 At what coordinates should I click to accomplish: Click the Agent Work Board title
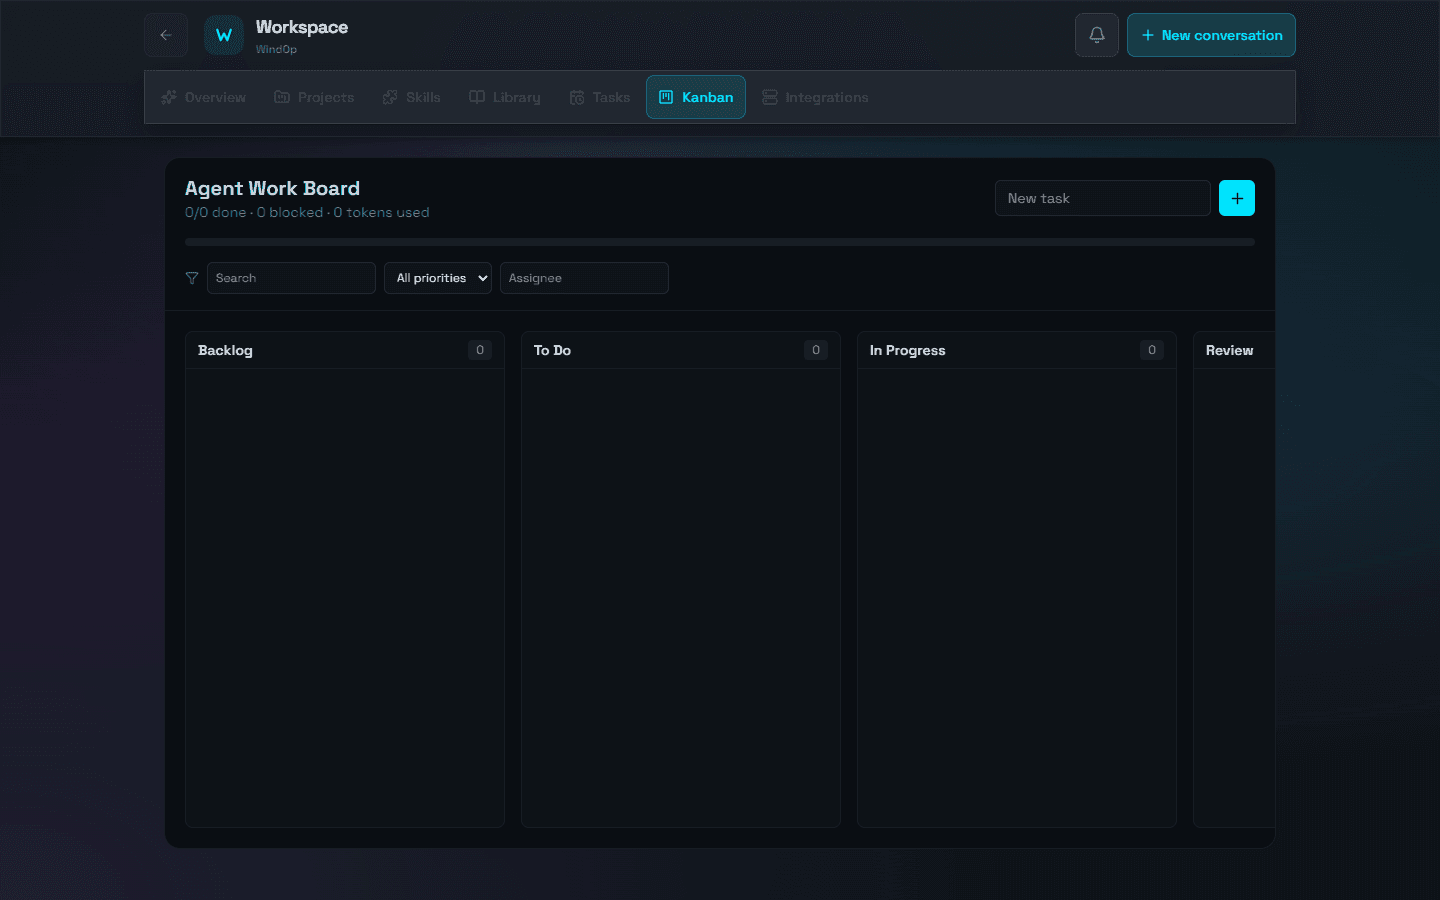point(272,188)
